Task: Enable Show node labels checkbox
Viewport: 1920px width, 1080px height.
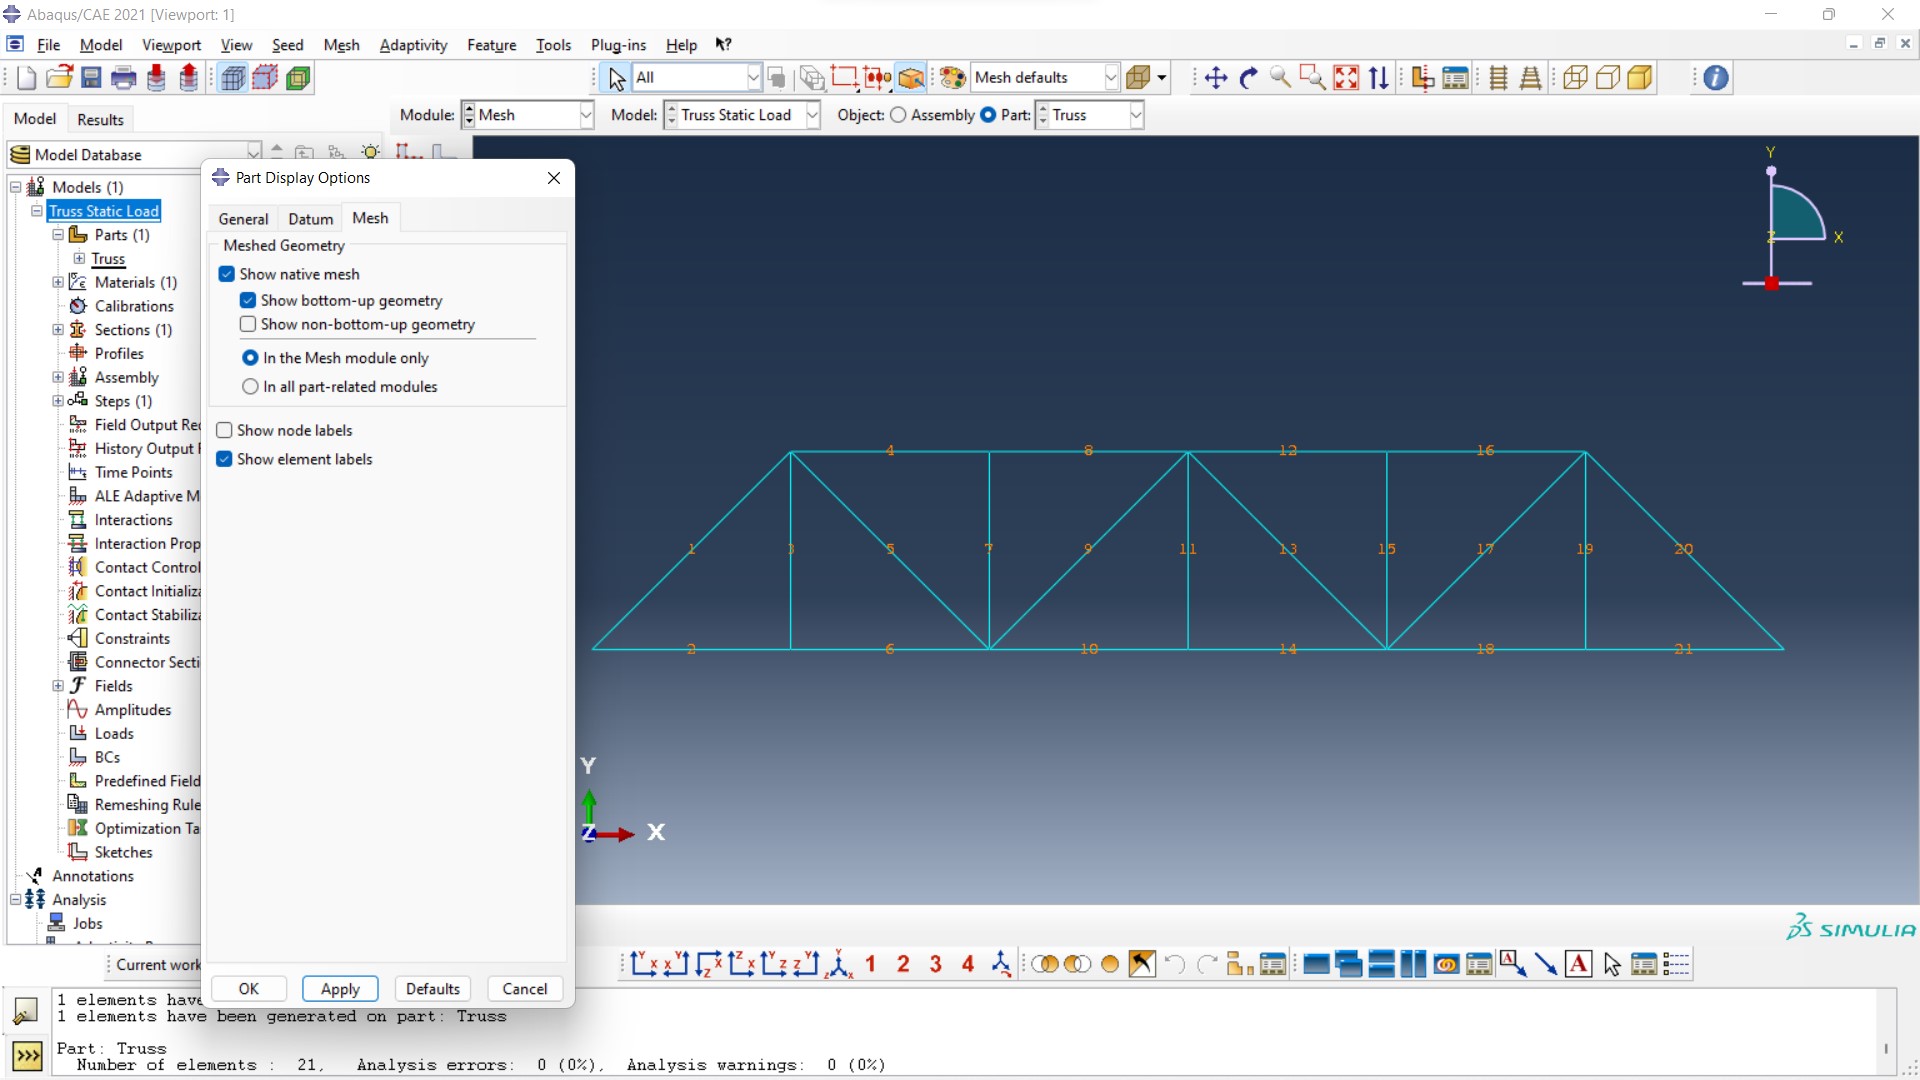Action: 225,430
